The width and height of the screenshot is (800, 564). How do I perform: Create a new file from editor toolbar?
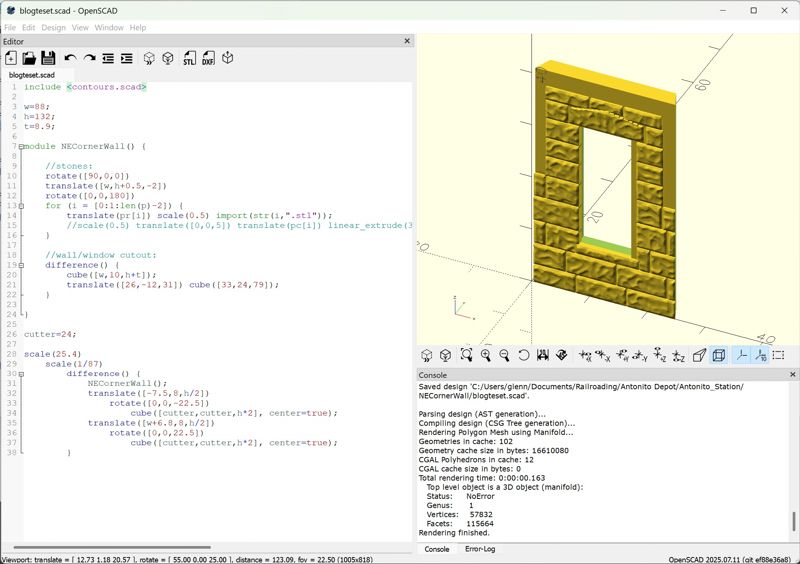pyautogui.click(x=11, y=58)
